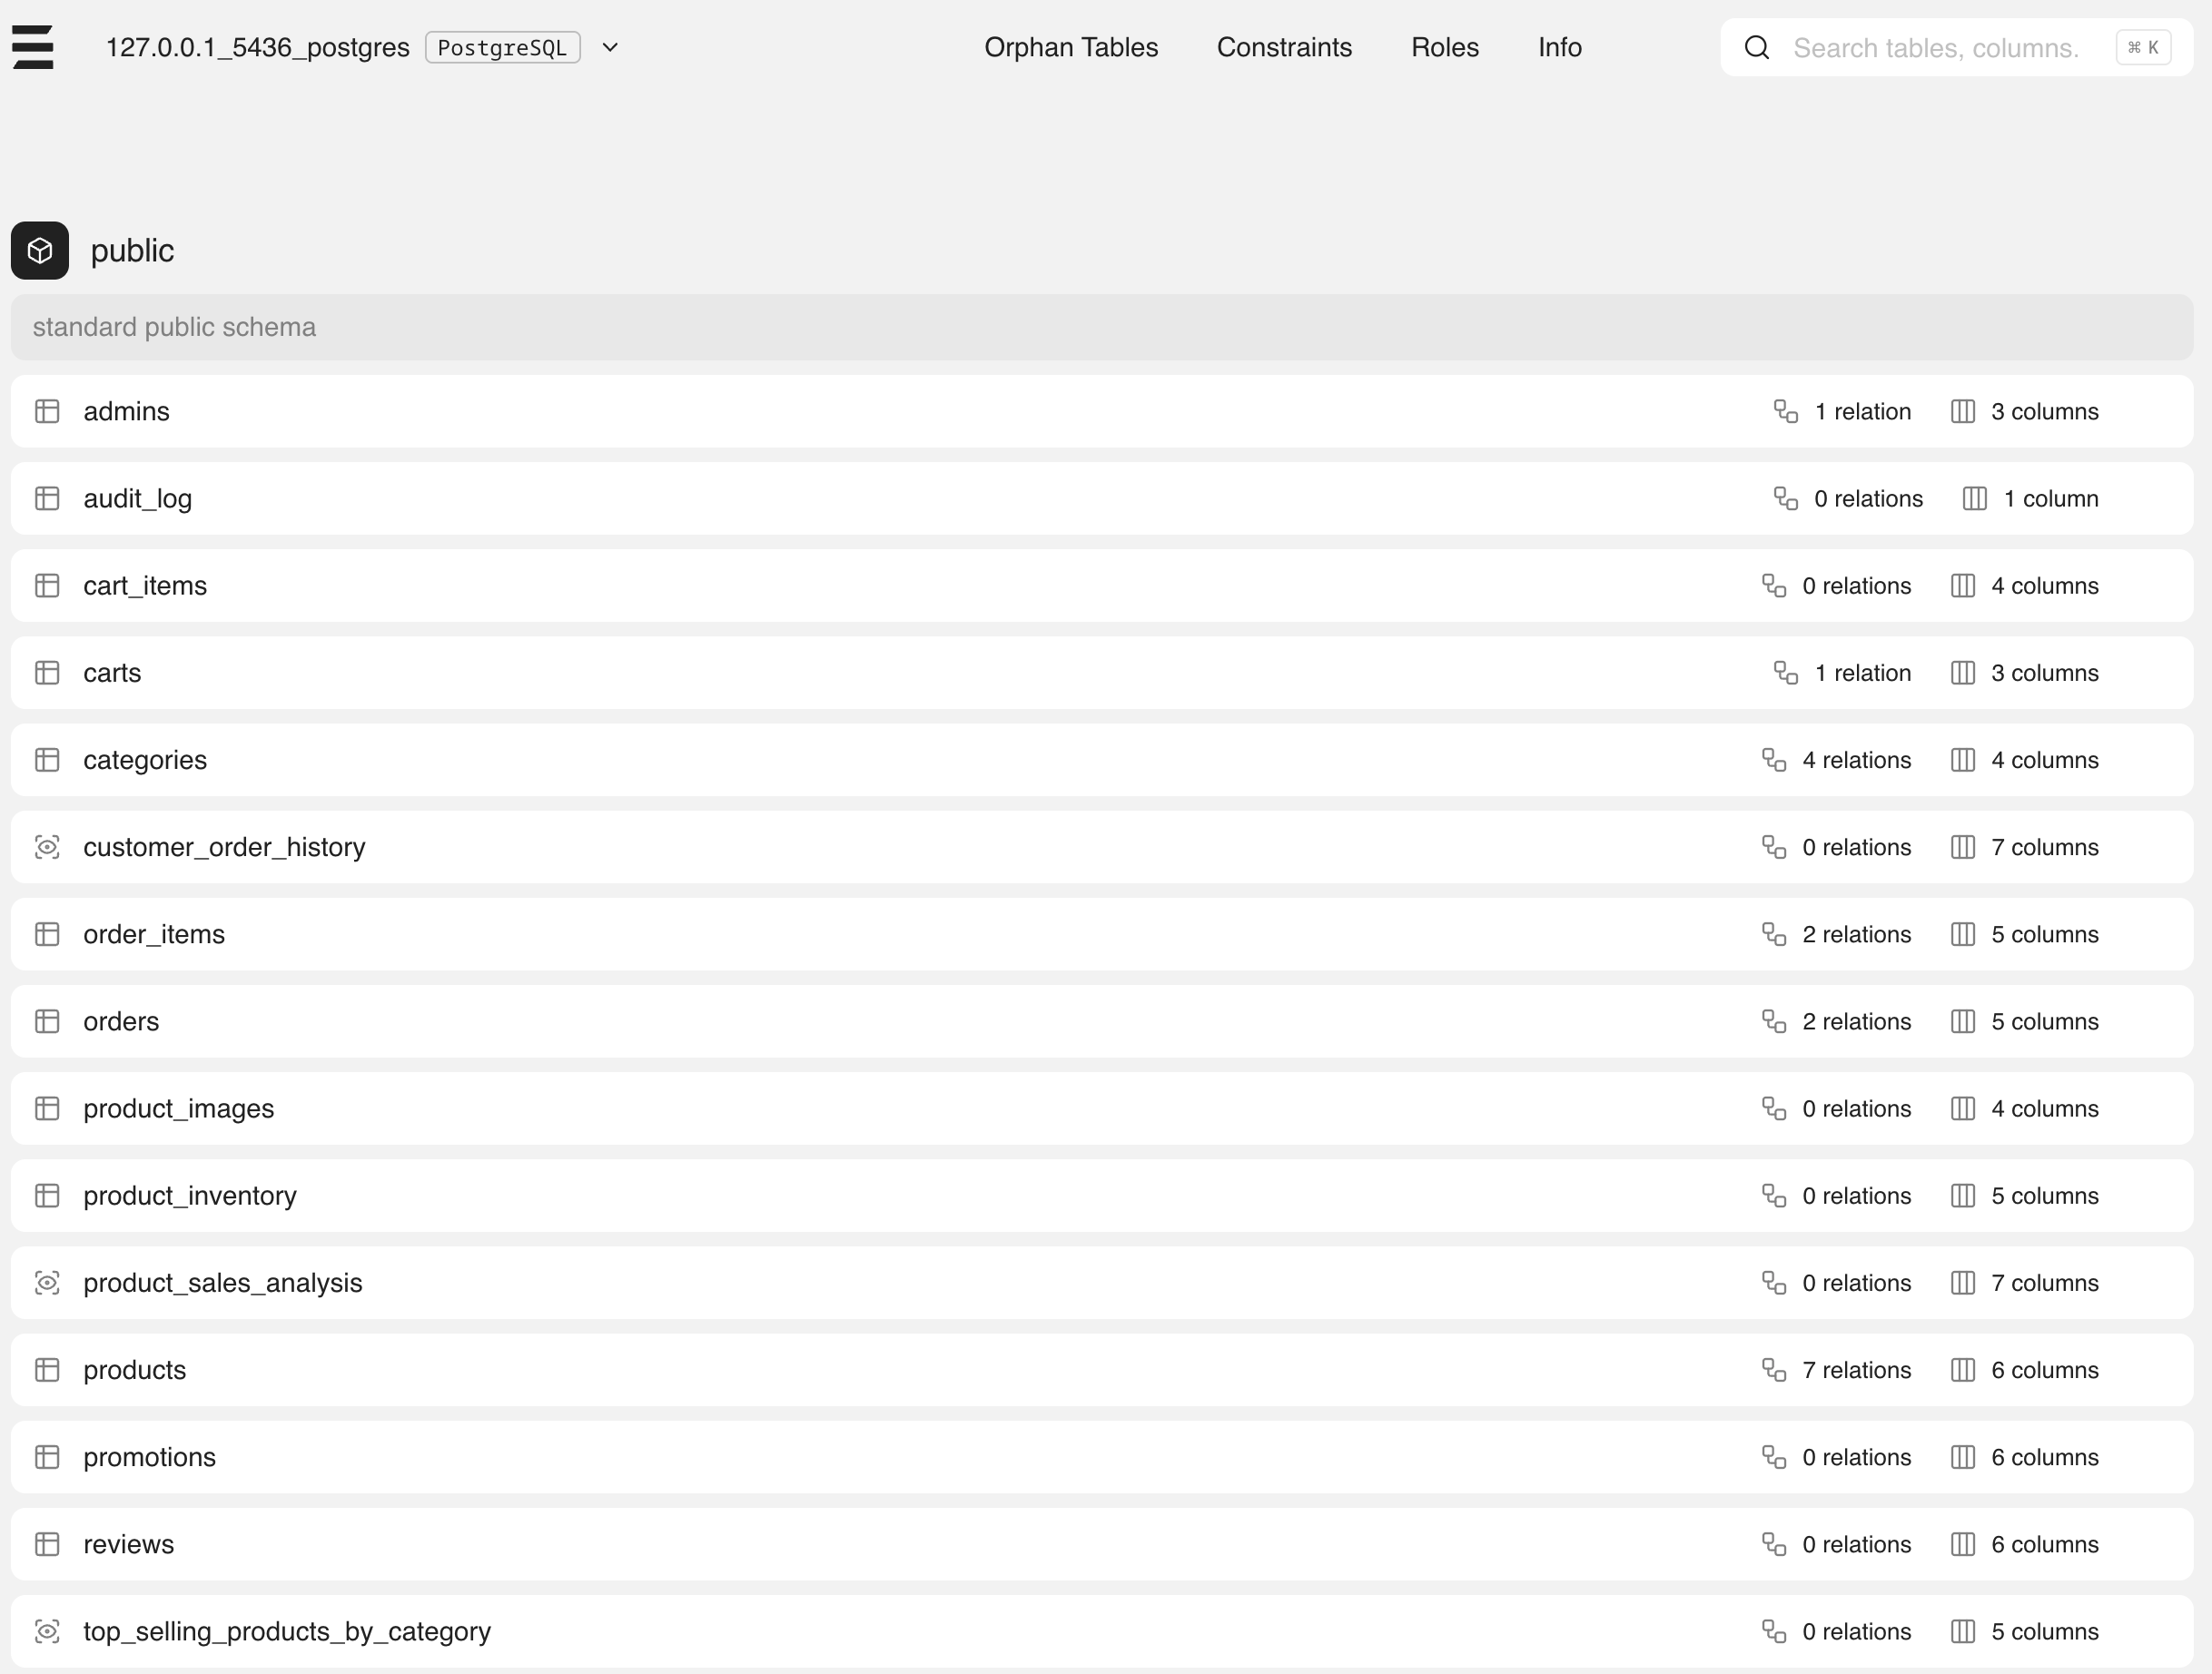Screen dimensions: 2212x1674
Task: Click the table icon beside admins
Action: tap(47, 410)
